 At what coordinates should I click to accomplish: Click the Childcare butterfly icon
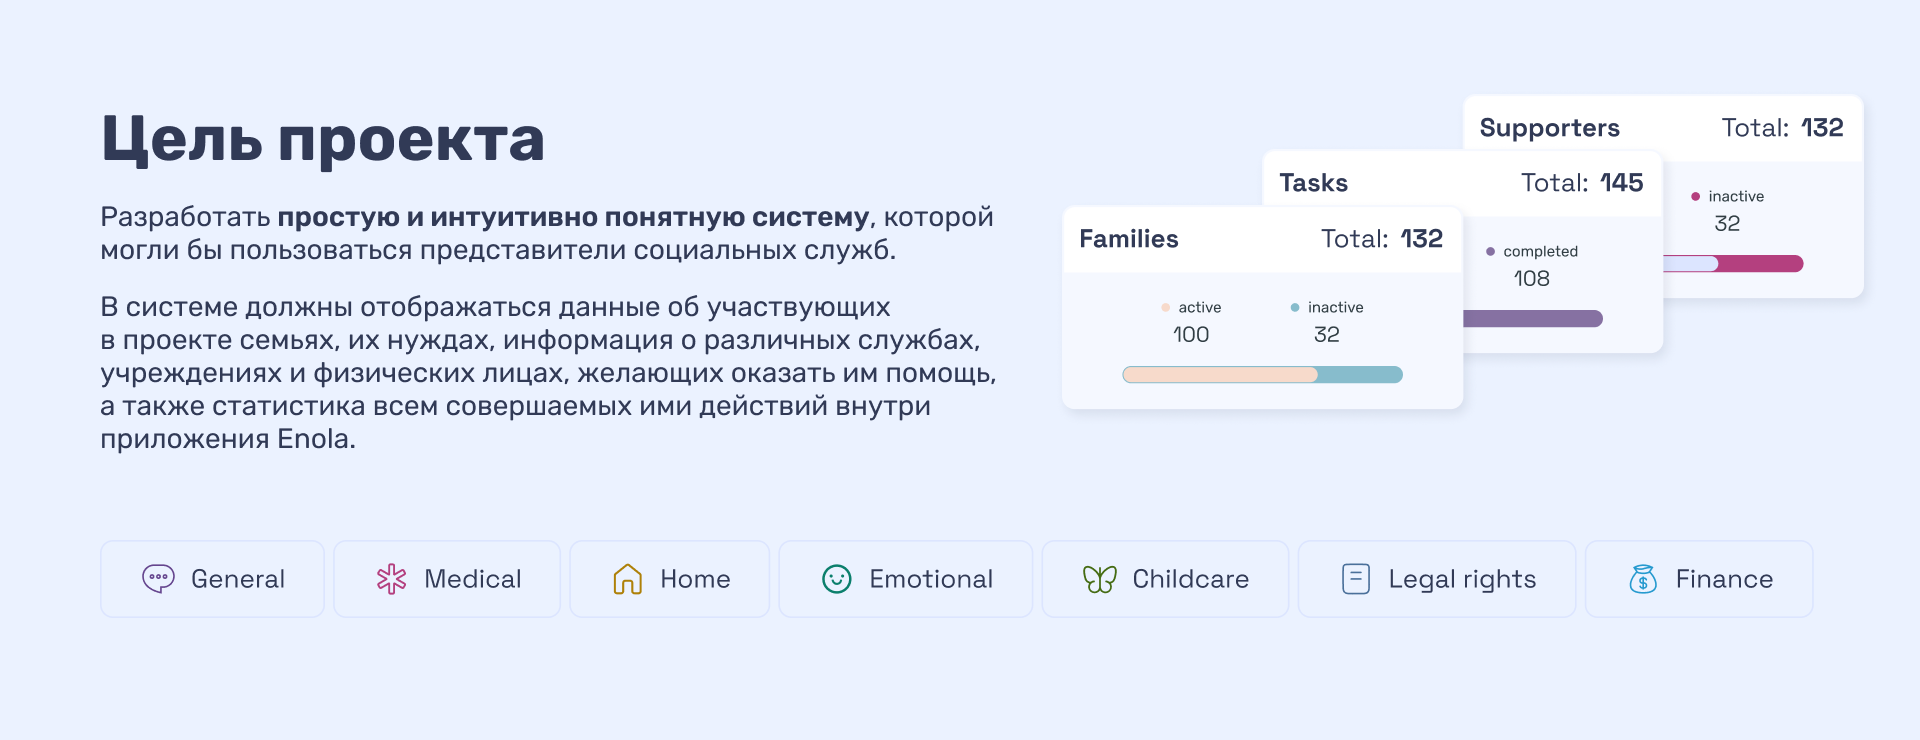click(x=1099, y=579)
